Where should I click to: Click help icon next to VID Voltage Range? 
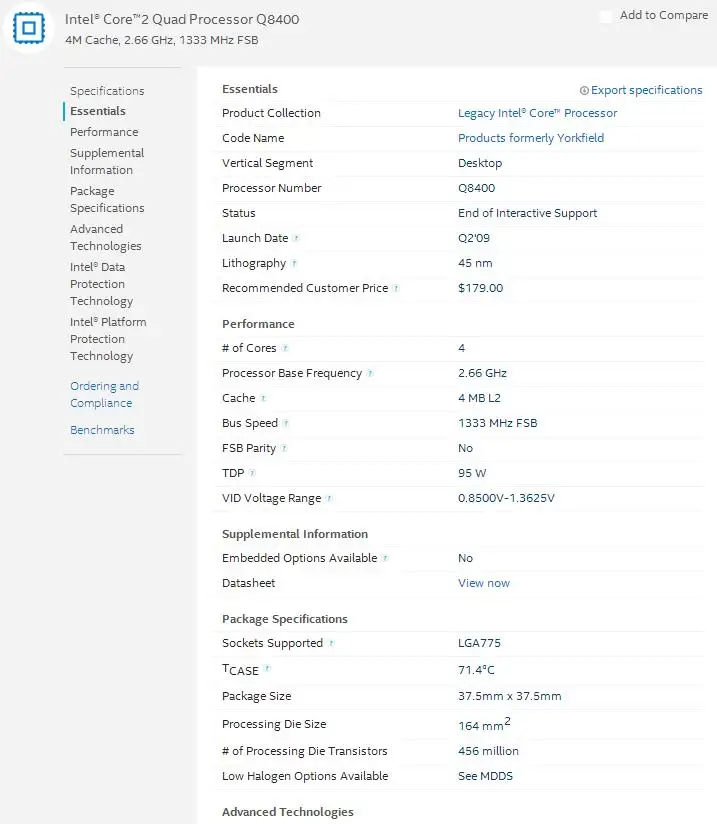coord(329,498)
